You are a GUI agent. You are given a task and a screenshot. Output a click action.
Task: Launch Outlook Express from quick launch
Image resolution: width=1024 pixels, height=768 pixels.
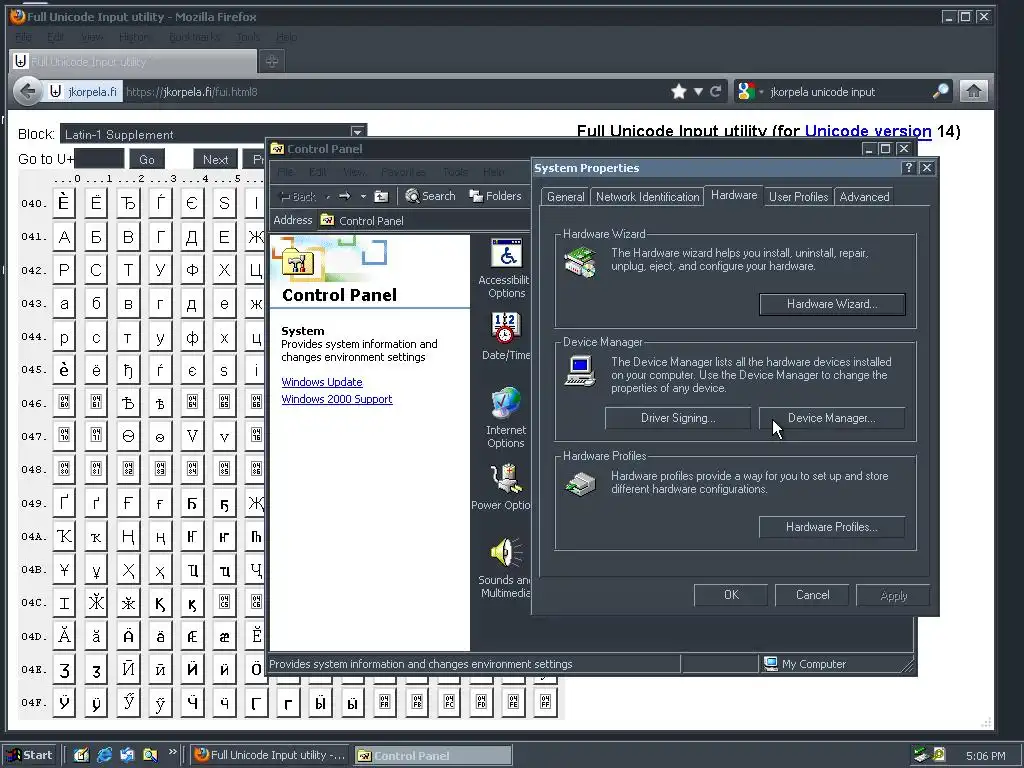(127, 755)
